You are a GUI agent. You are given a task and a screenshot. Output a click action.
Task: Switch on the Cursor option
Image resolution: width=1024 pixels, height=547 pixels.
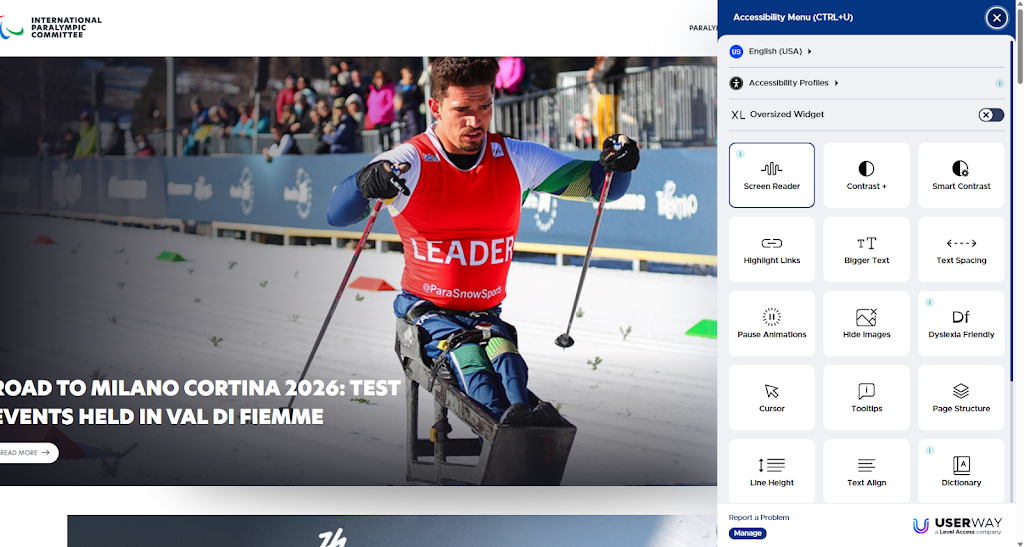pyautogui.click(x=771, y=398)
